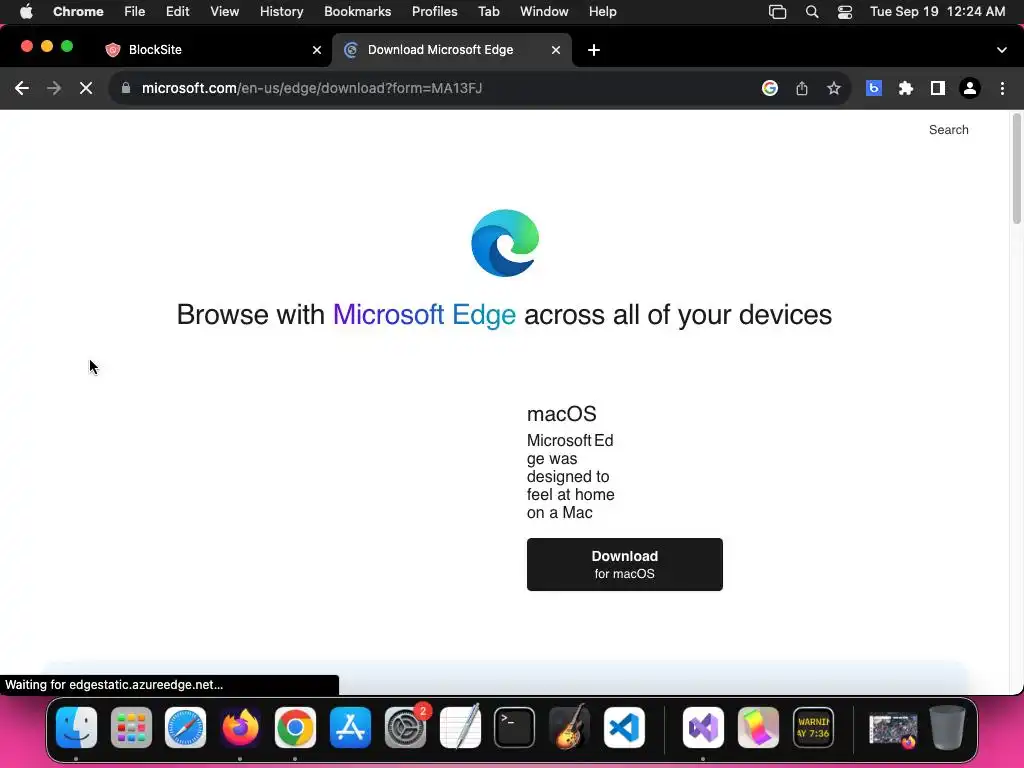
Task: Open Visual Studio from the Dock
Action: (x=703, y=728)
